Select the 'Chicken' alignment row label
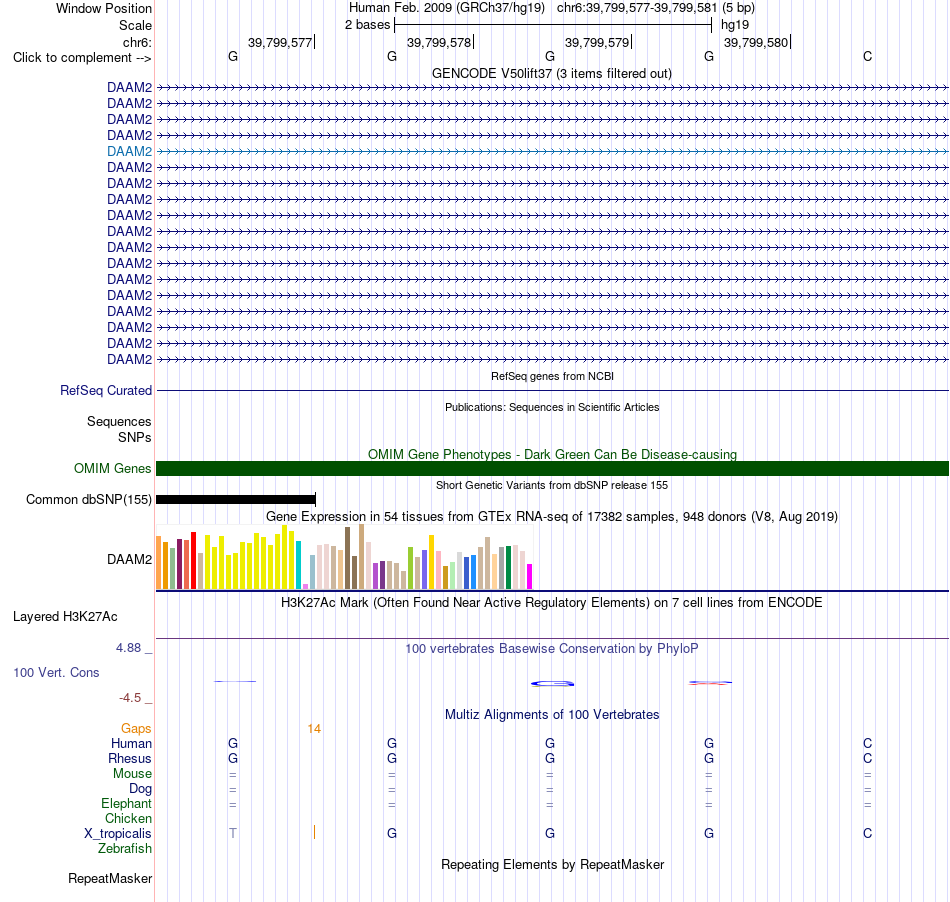The height and width of the screenshot is (902, 950). [x=128, y=818]
